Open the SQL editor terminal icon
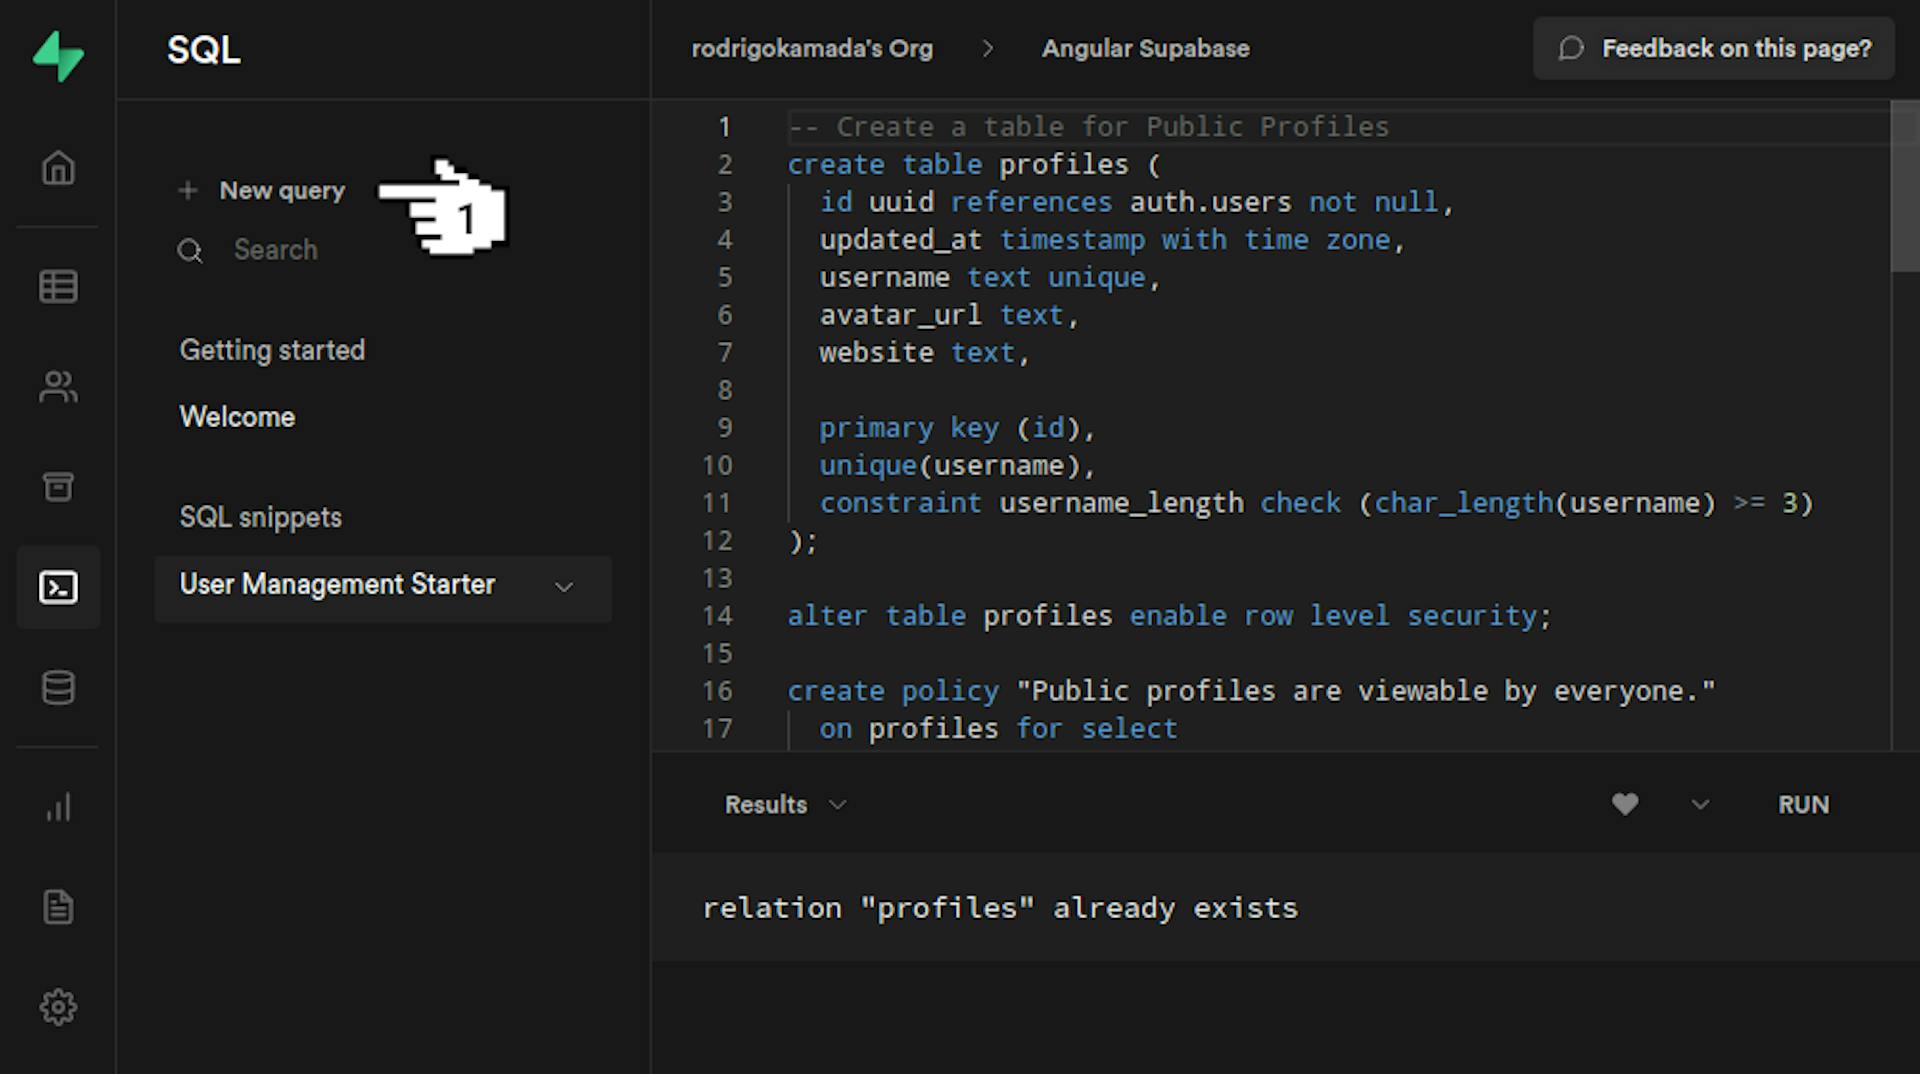Viewport: 1920px width, 1074px height. click(x=58, y=587)
